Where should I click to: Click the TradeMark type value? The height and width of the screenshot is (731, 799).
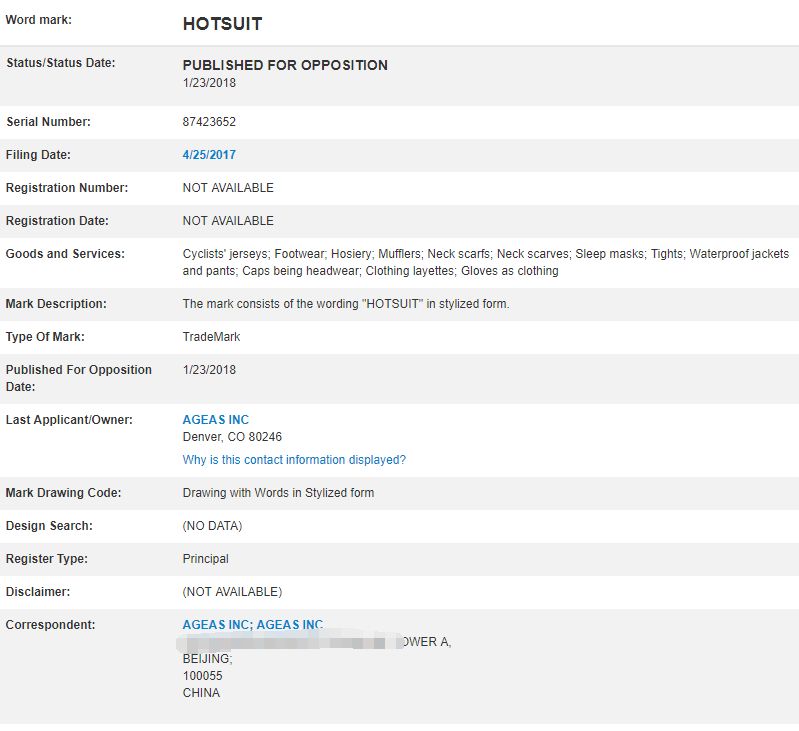pos(211,337)
